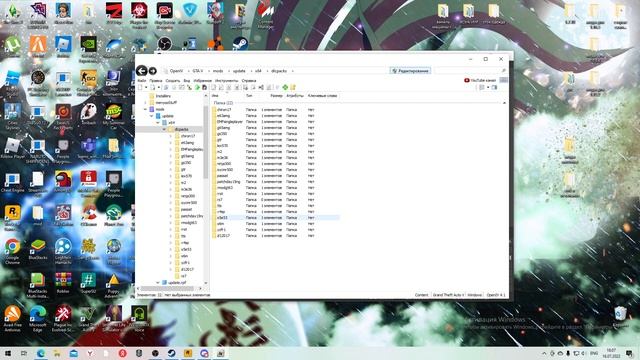Click the OpenIV 4.1 status bar label
Image resolution: width=640 pixels, height=360 pixels.
[x=496, y=295]
